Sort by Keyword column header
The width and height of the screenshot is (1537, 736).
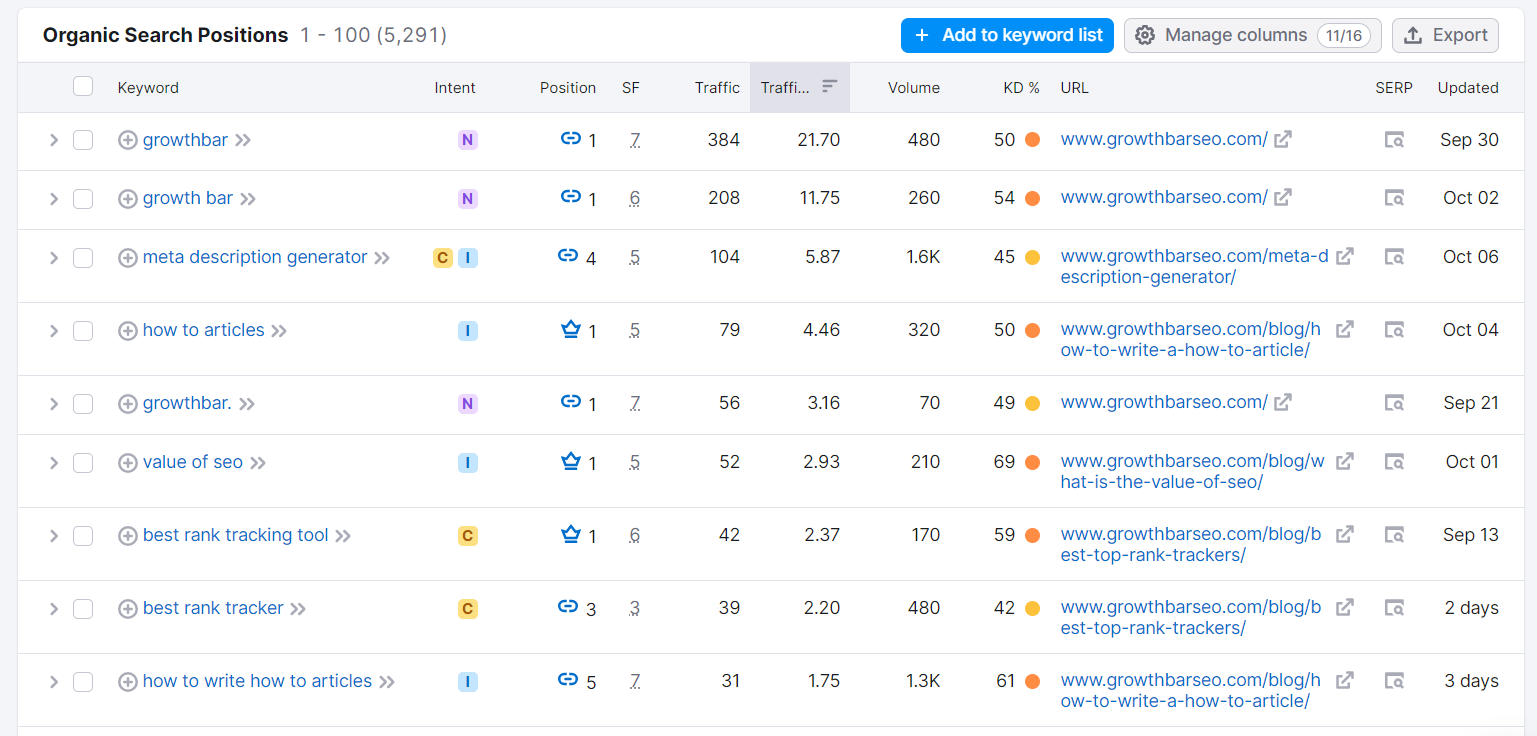(148, 88)
